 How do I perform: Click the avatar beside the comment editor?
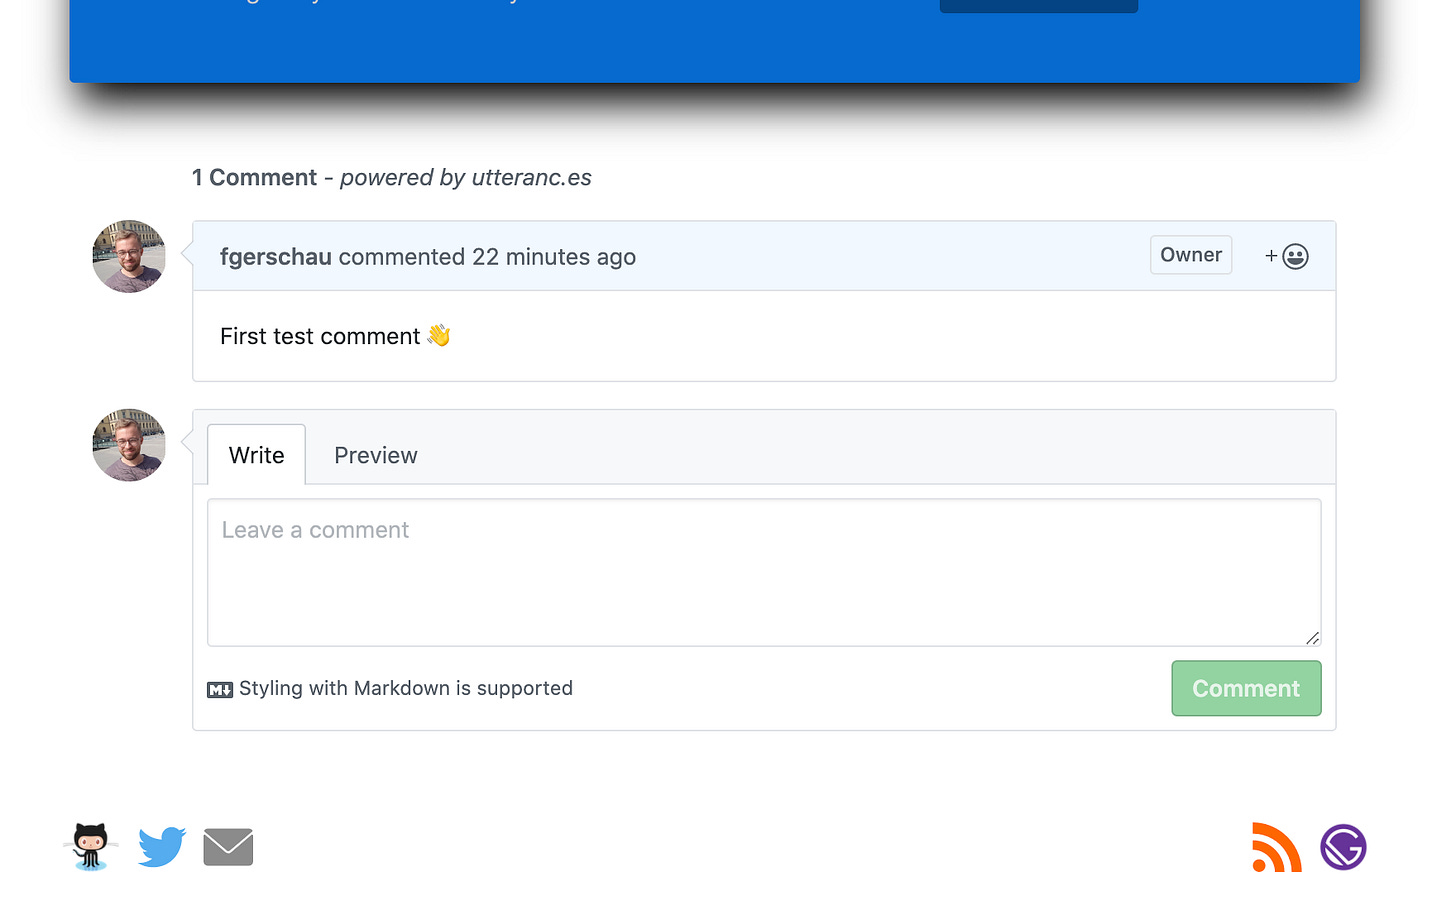coord(129,445)
